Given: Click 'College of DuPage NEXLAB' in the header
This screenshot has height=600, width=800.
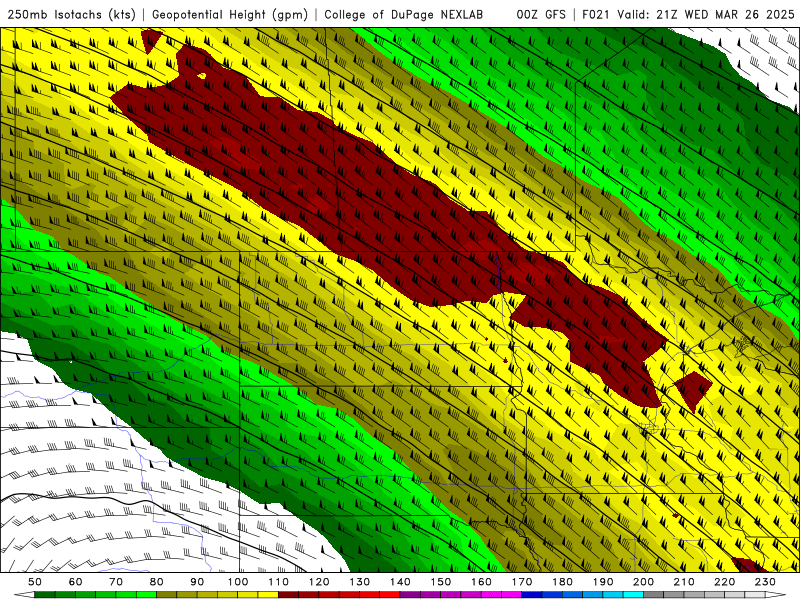Looking at the screenshot, I should [x=404, y=15].
